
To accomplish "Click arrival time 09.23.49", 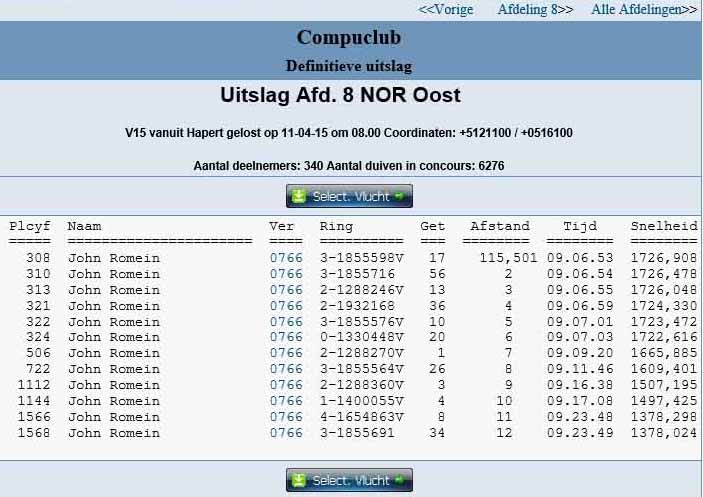I will 580,433.
